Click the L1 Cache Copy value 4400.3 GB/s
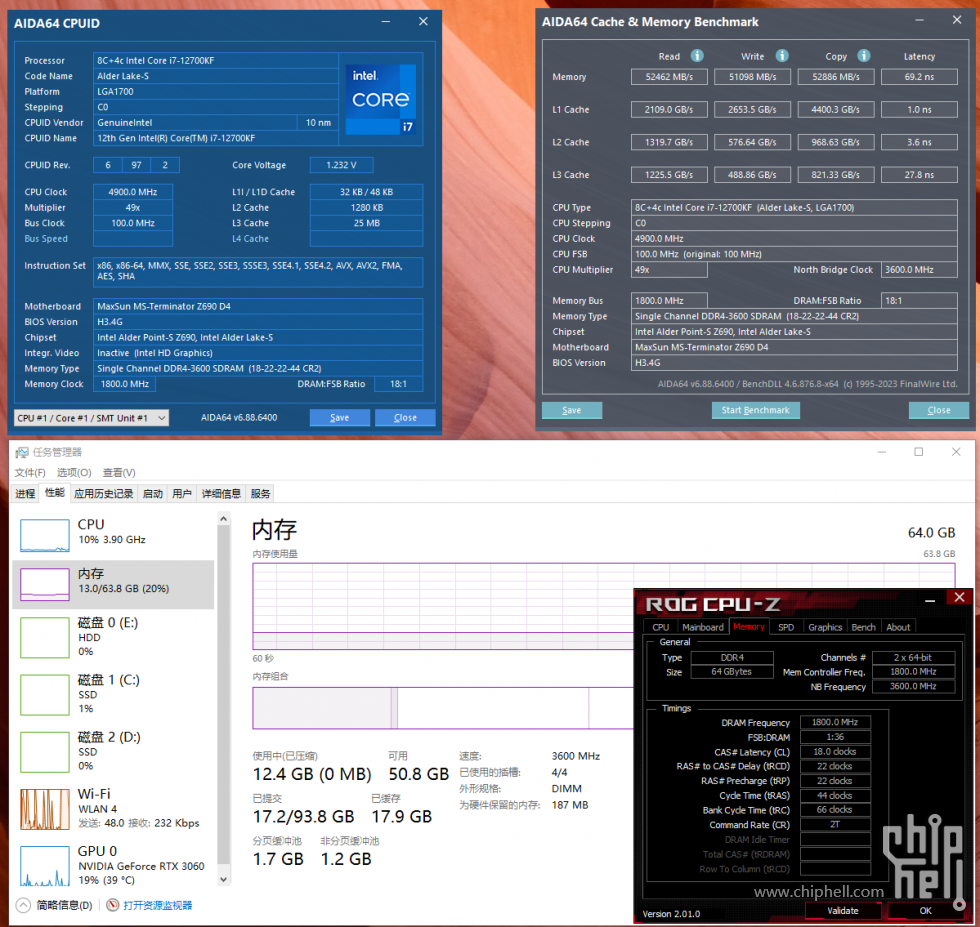Image resolution: width=980 pixels, height=927 pixels. coord(836,109)
